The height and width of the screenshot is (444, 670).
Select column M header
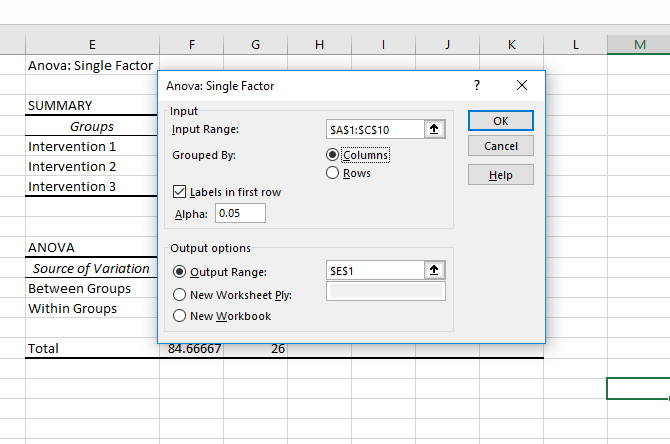point(639,44)
